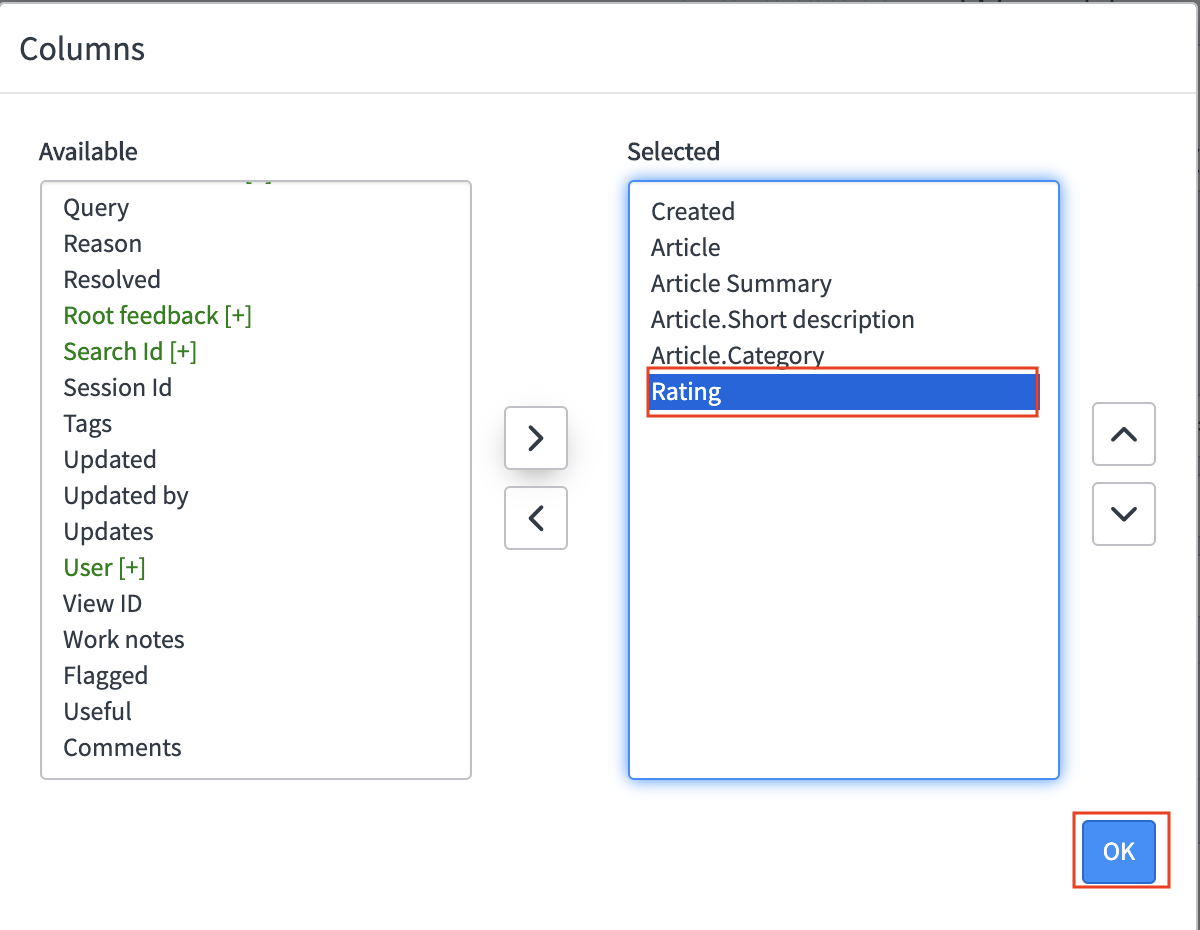Choose Work notes from Available columns
Screen dimensions: 1200x930
pyautogui.click(x=124, y=640)
